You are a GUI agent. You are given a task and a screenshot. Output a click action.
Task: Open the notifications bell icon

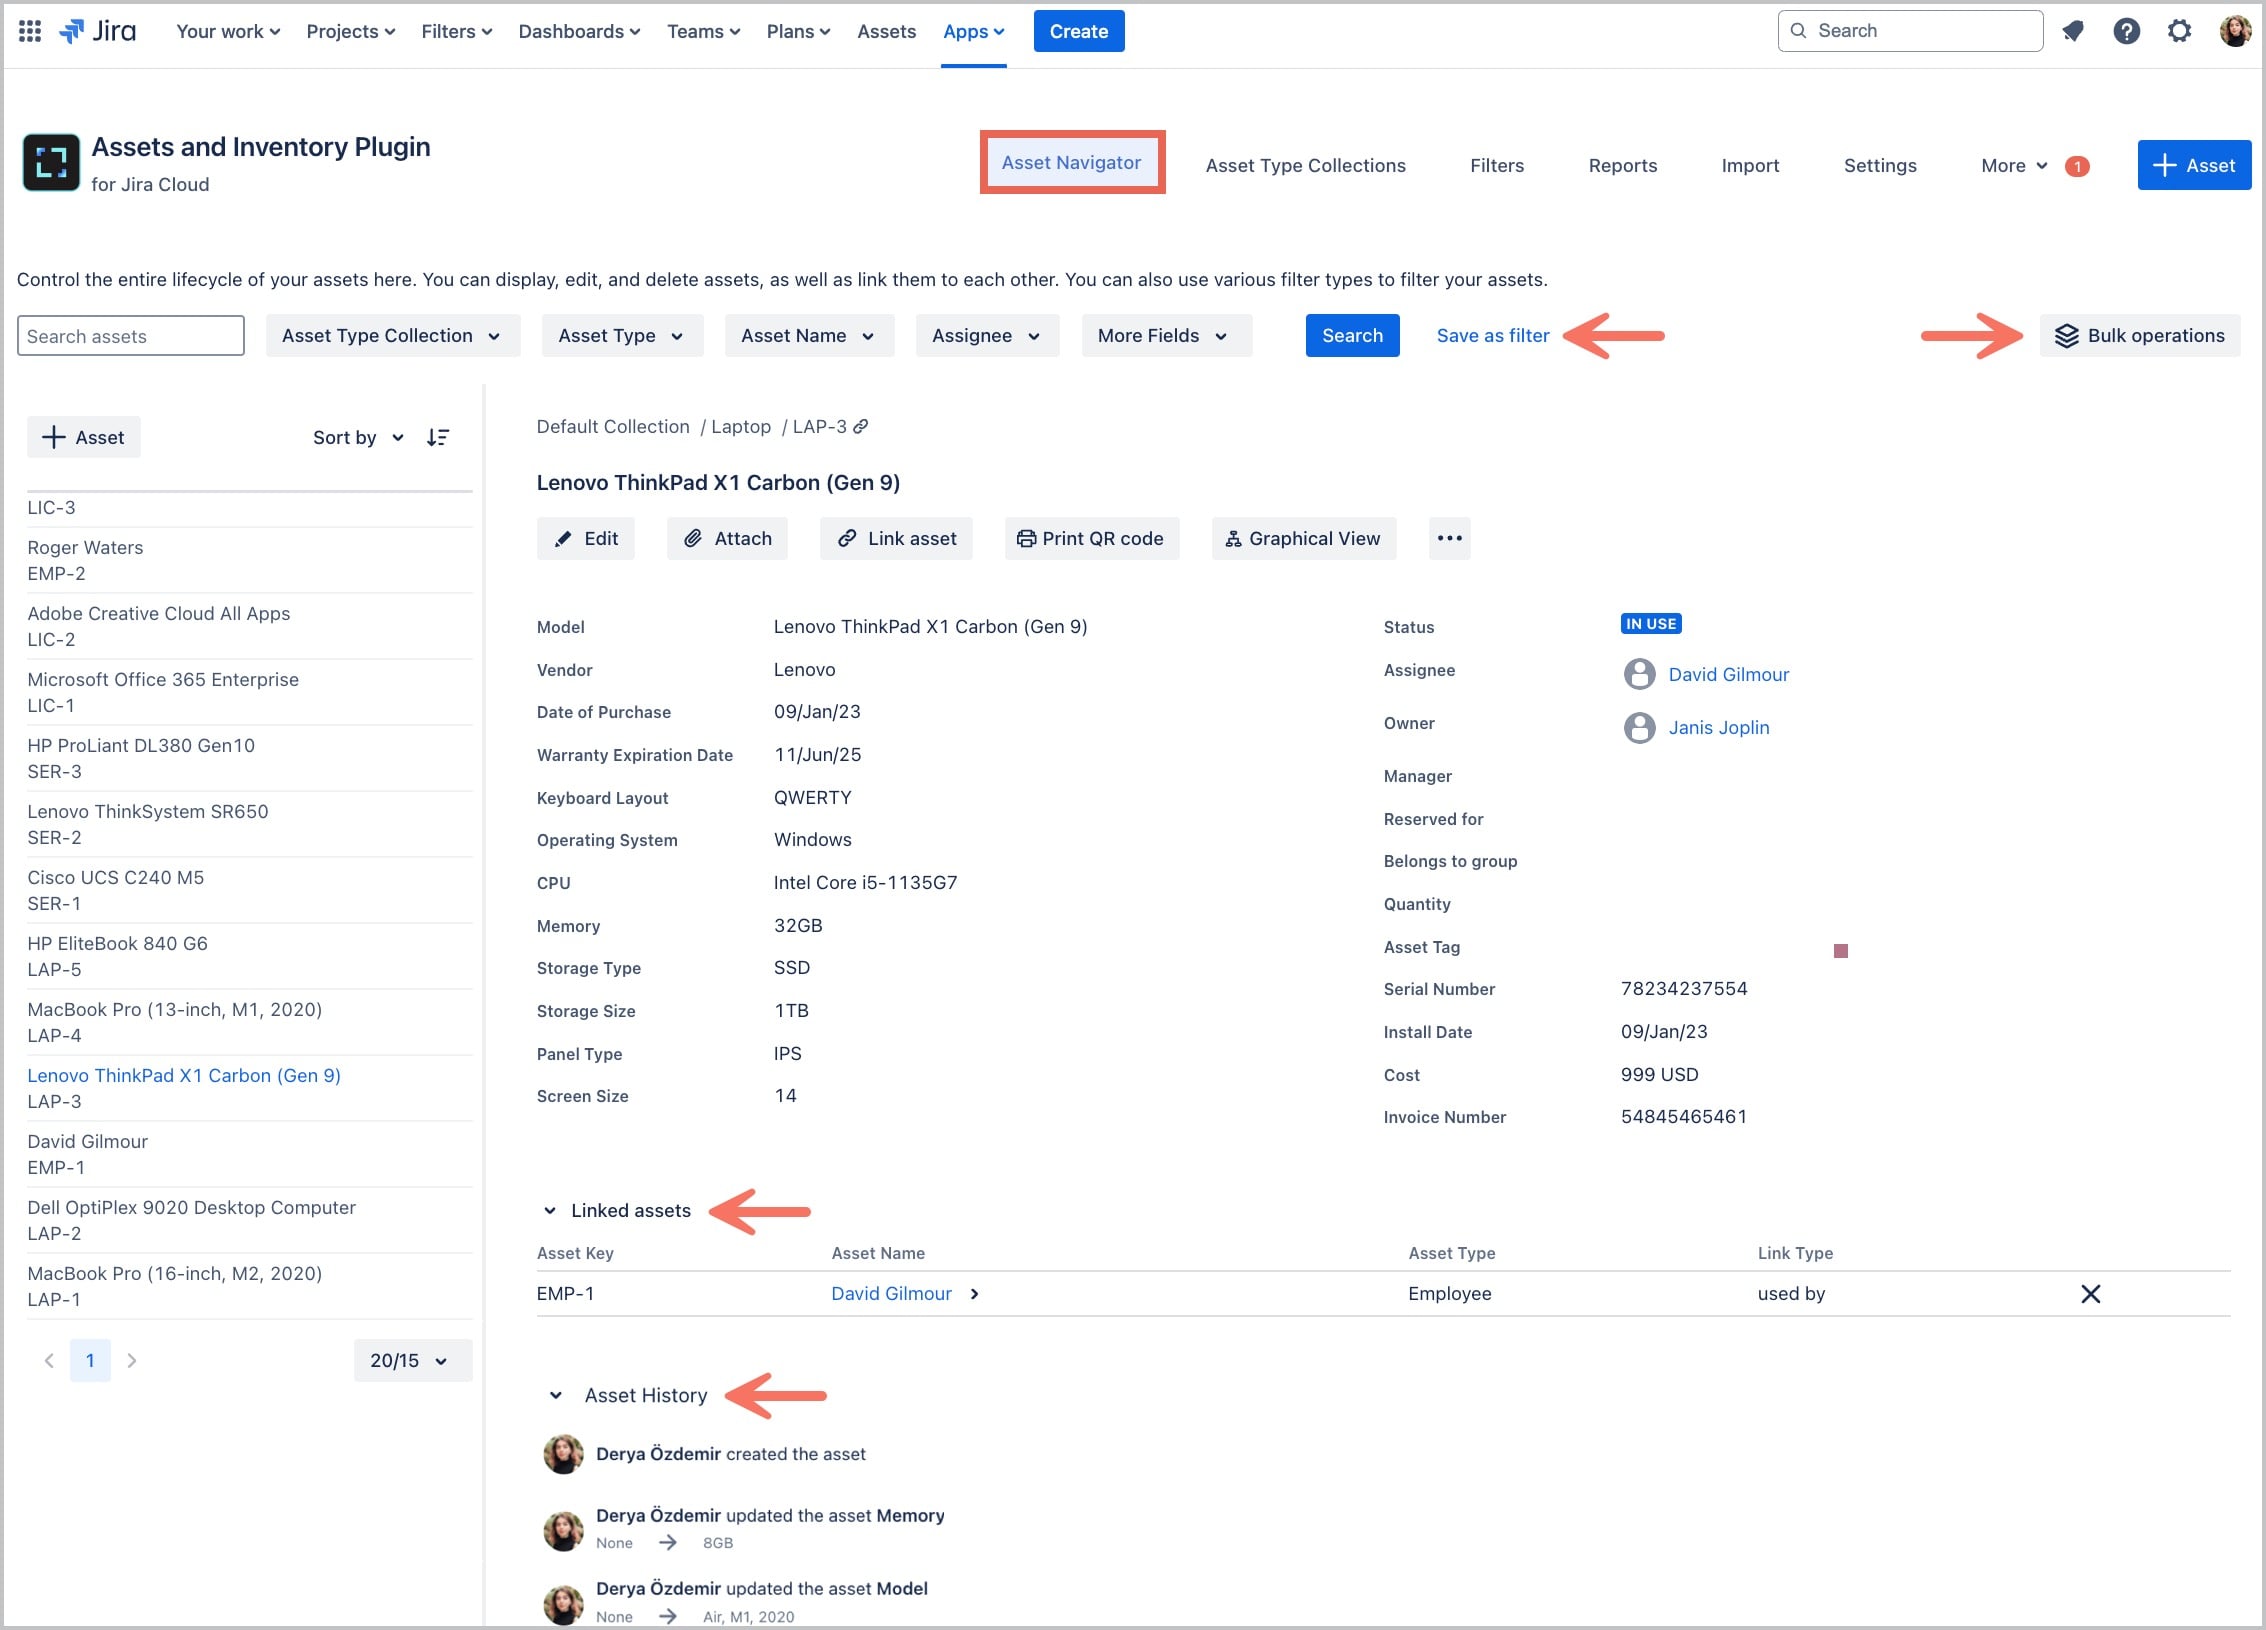point(2073,31)
